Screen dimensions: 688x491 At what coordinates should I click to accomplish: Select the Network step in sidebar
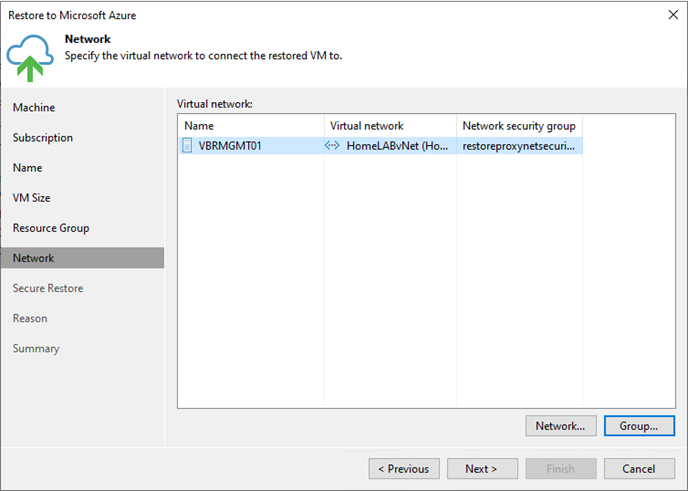tap(82, 258)
